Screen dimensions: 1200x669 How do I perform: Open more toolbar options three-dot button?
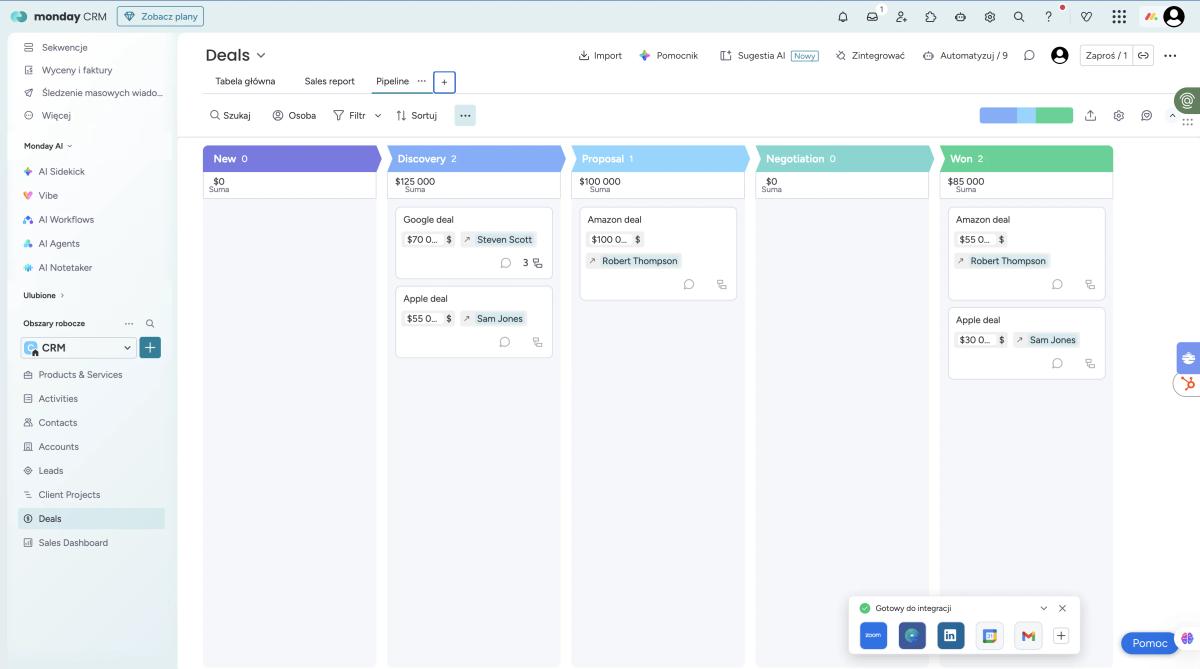pos(465,115)
